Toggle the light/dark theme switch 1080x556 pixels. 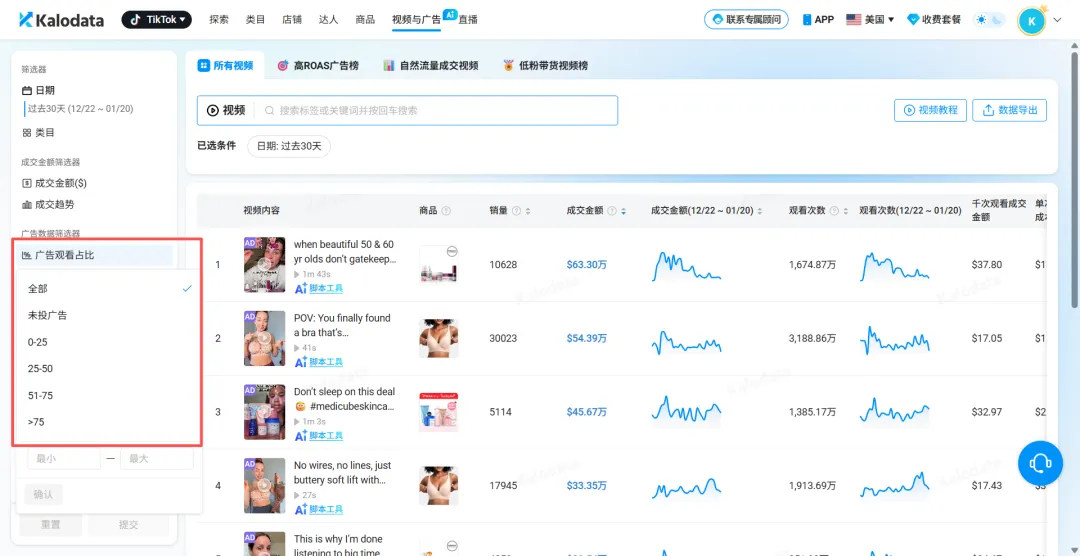click(x=989, y=20)
